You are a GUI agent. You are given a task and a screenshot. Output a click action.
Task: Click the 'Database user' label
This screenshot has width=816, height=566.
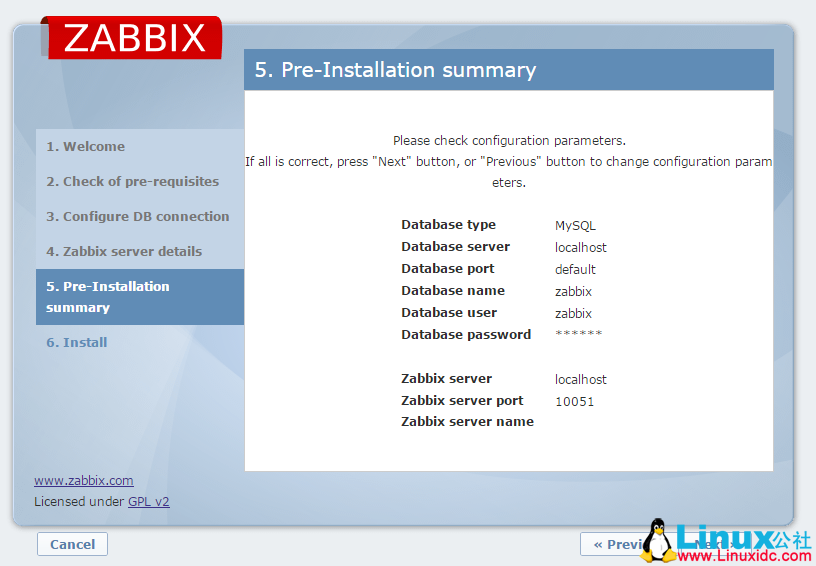pyautogui.click(x=449, y=312)
